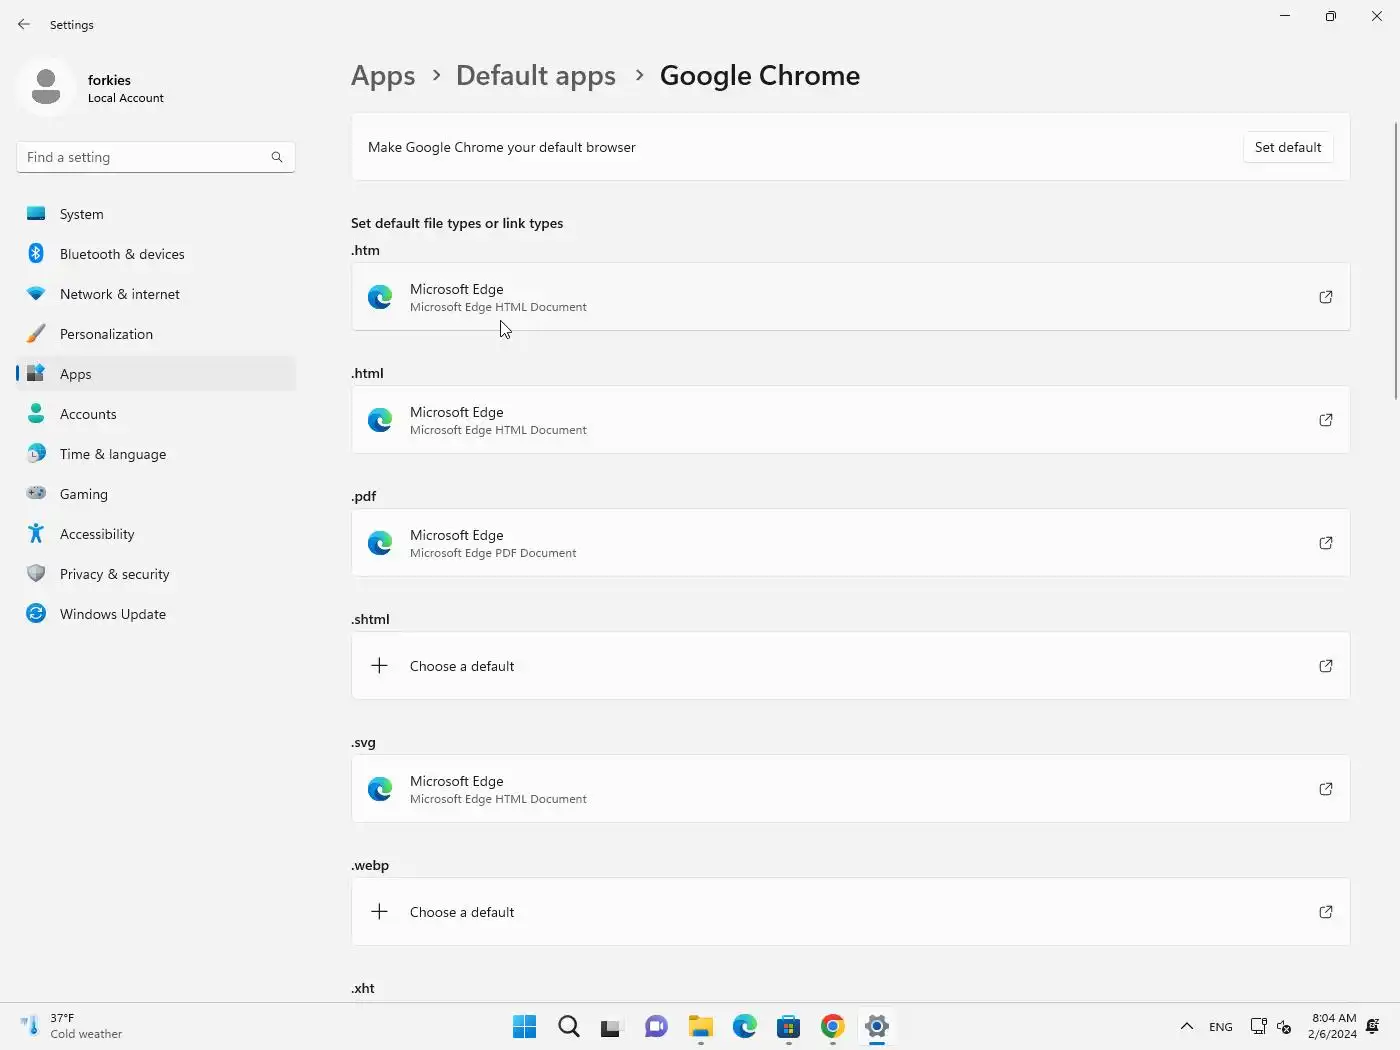Open Bluetooth & devices settings
1400x1050 pixels.
tap(156, 254)
